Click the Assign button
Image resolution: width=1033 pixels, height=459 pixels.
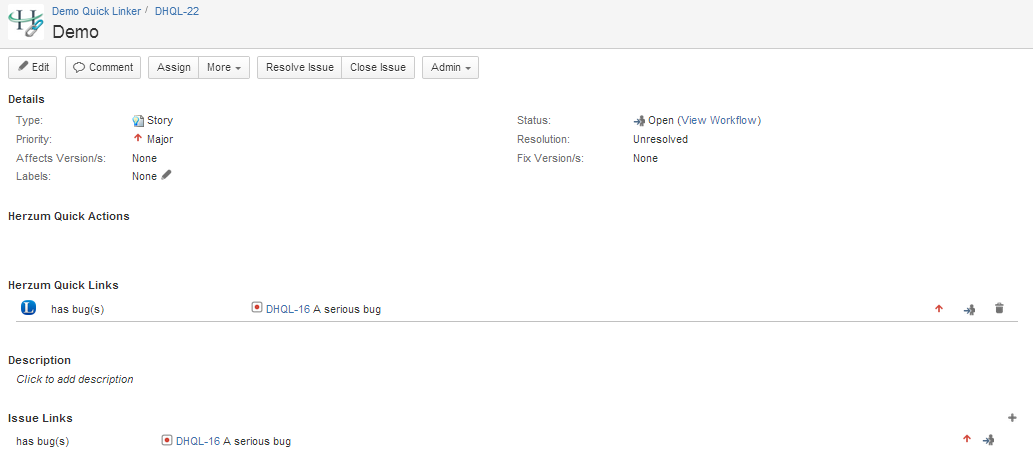click(174, 68)
